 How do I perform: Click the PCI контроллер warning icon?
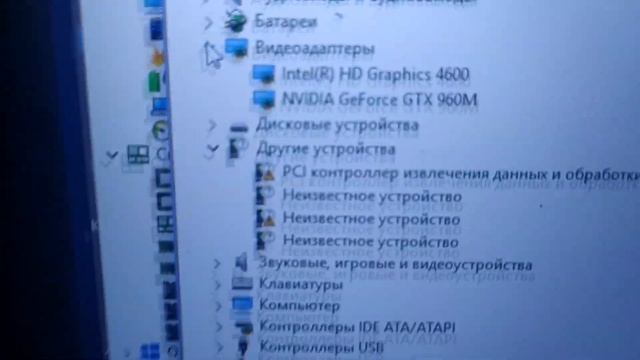[x=265, y=173]
